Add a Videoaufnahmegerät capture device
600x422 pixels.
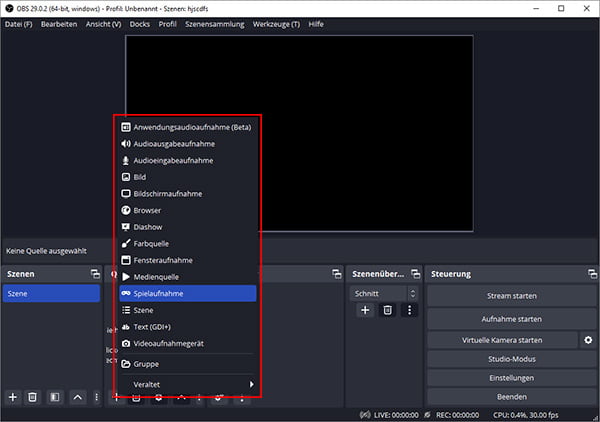pos(188,344)
